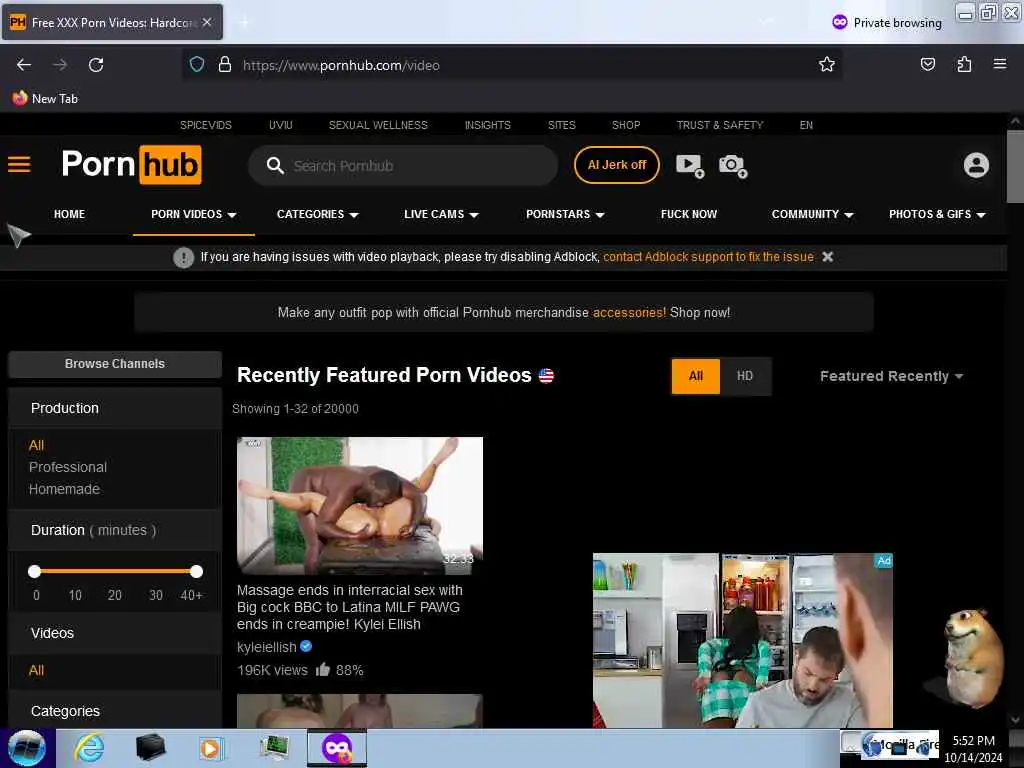This screenshot has width=1024, height=768.
Task: Click the duration slider track near 20
Action: 115,571
